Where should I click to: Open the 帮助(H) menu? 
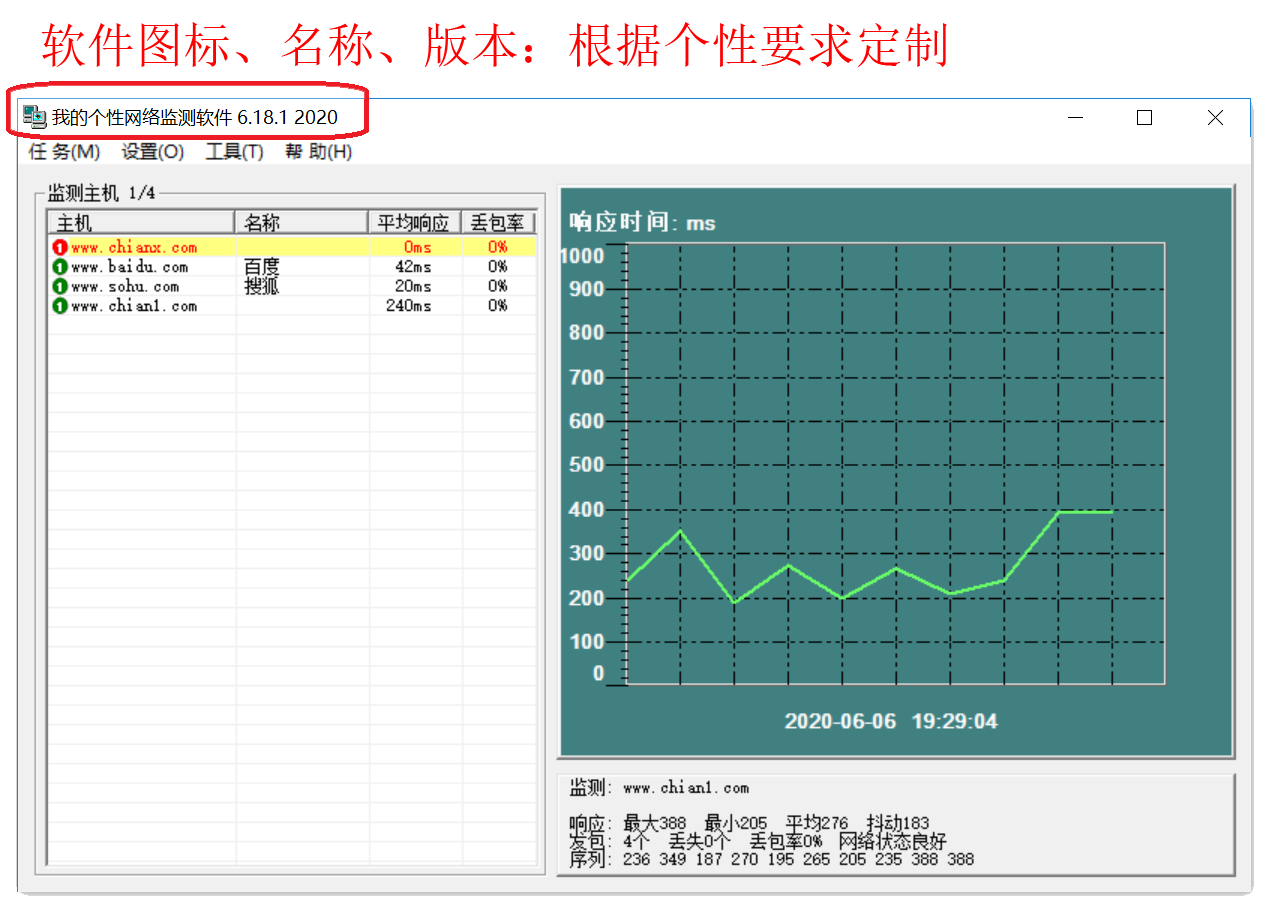[x=318, y=152]
